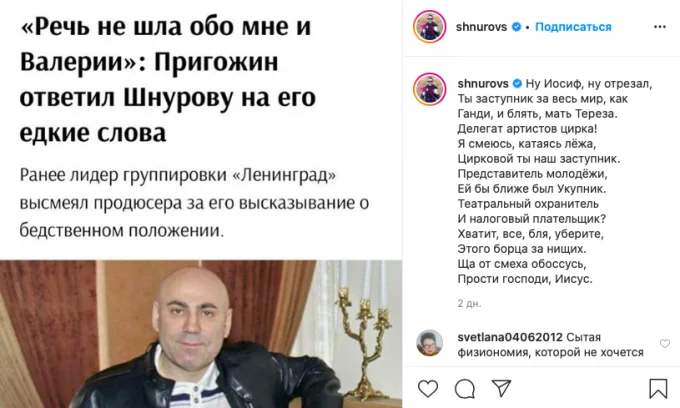Click verified badge next to caption username
680x408 pixels.
517,83
